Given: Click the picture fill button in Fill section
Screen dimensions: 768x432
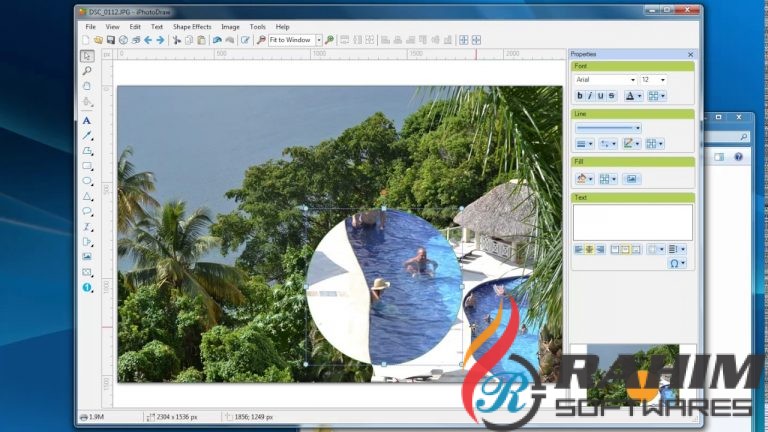Looking at the screenshot, I should tap(631, 179).
